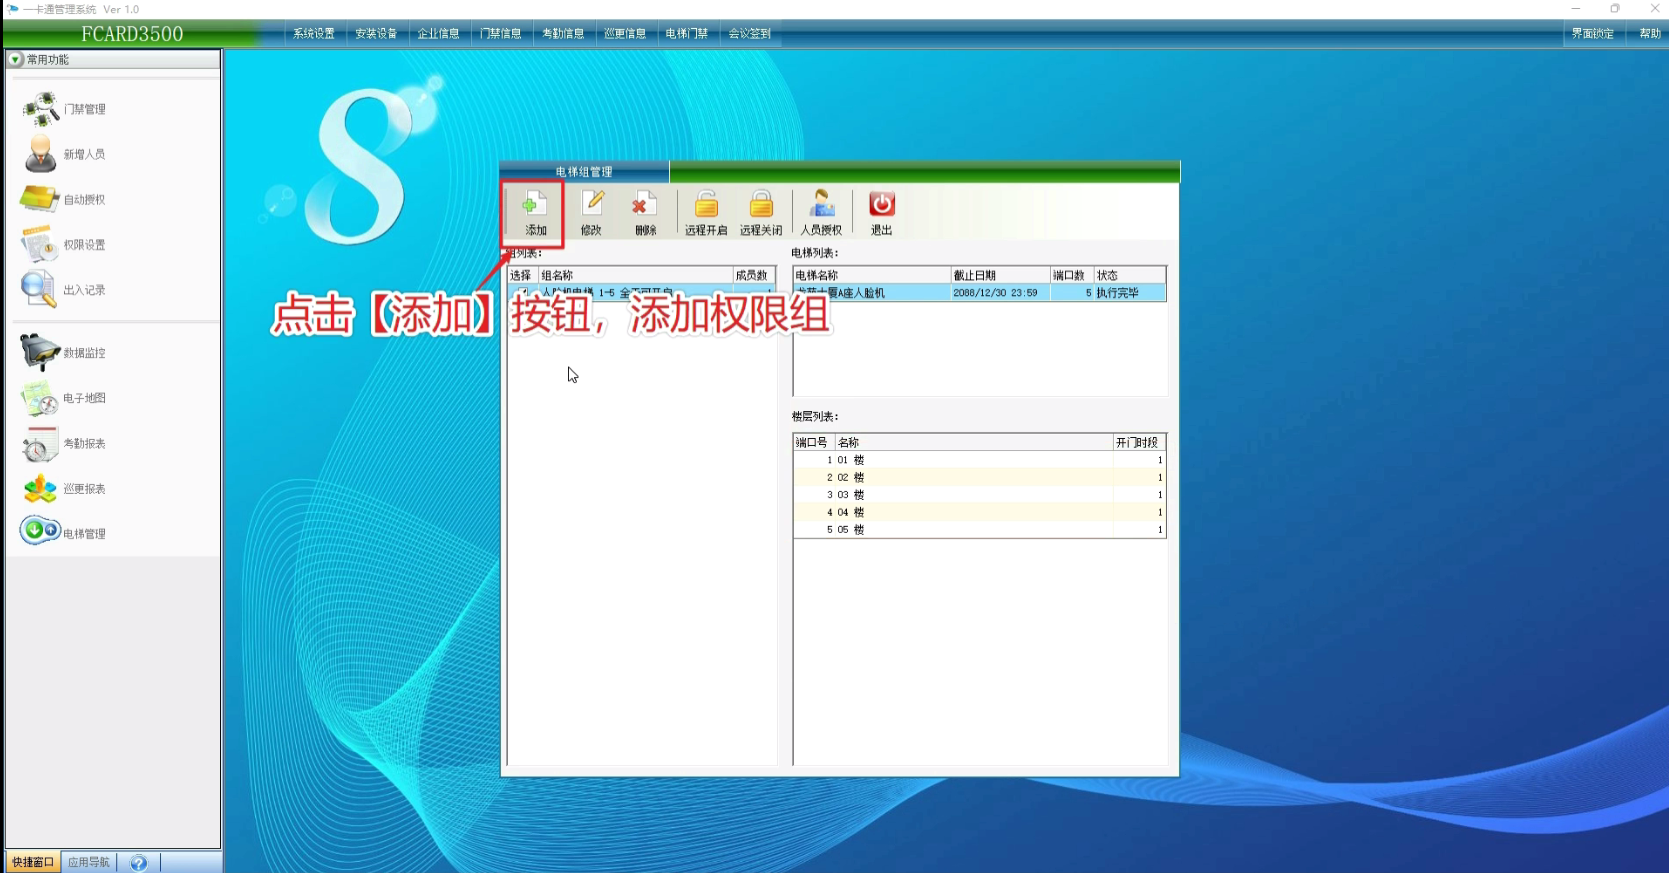The image size is (1669, 873).
Task: Click the 端口号 column header
Action: (x=814, y=442)
